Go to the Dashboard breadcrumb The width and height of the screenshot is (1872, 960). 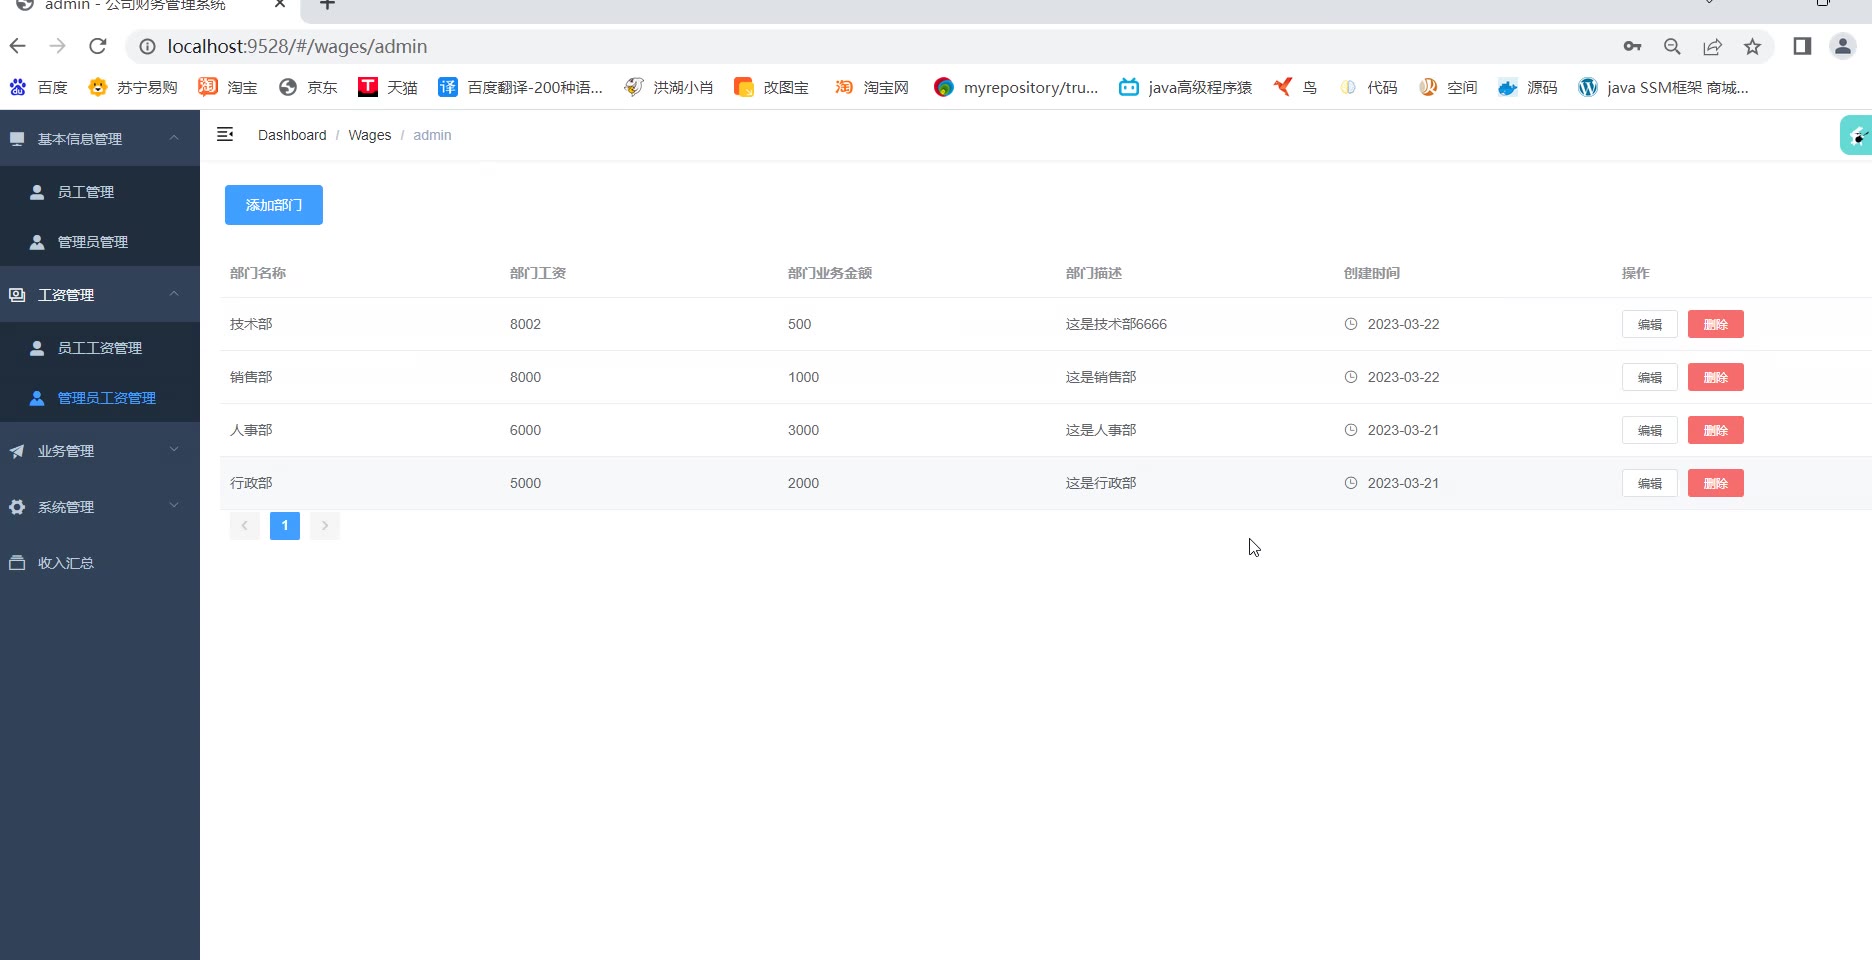pos(292,135)
